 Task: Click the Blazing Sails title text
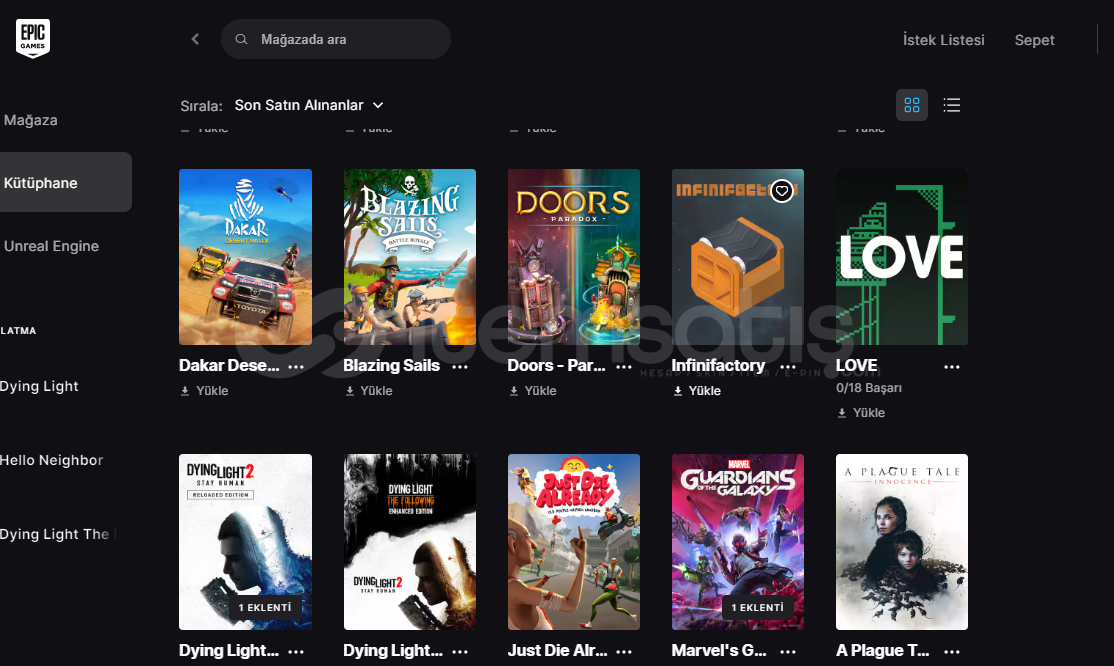click(391, 365)
